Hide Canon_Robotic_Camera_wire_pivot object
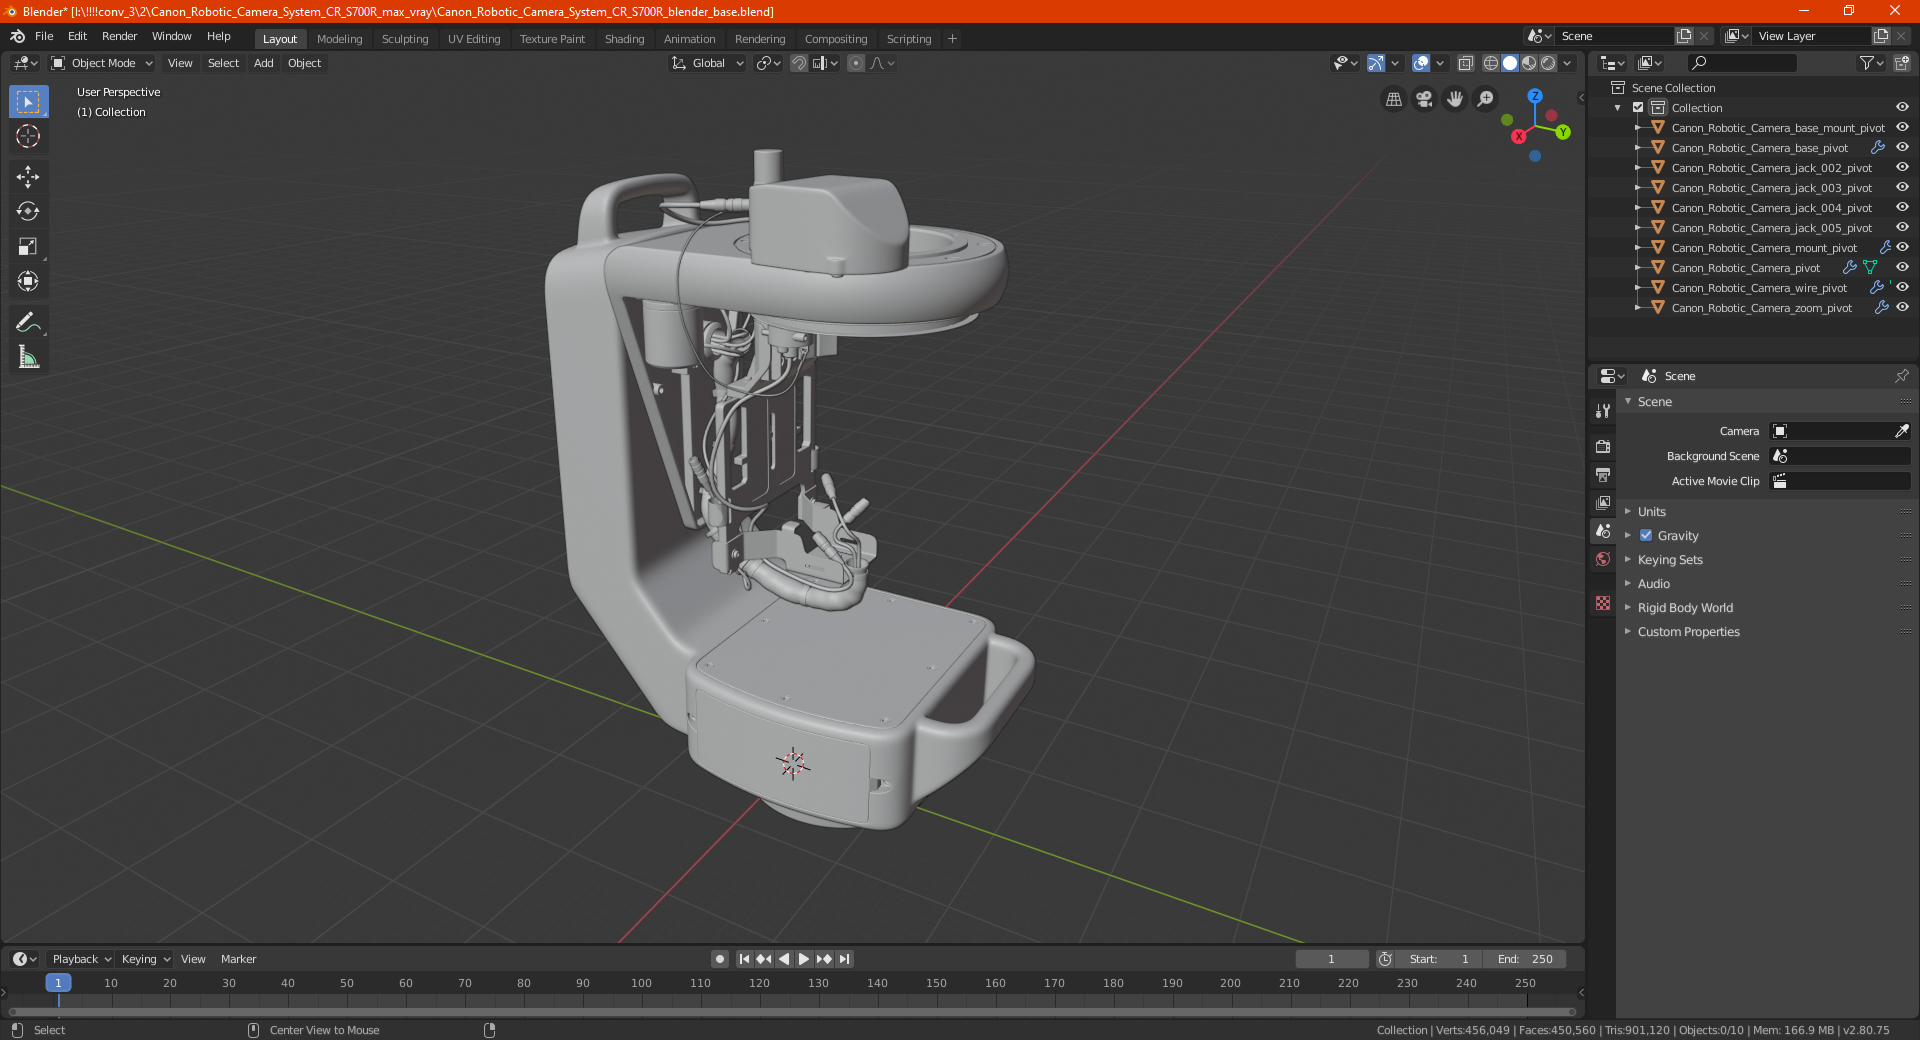 [1902, 288]
